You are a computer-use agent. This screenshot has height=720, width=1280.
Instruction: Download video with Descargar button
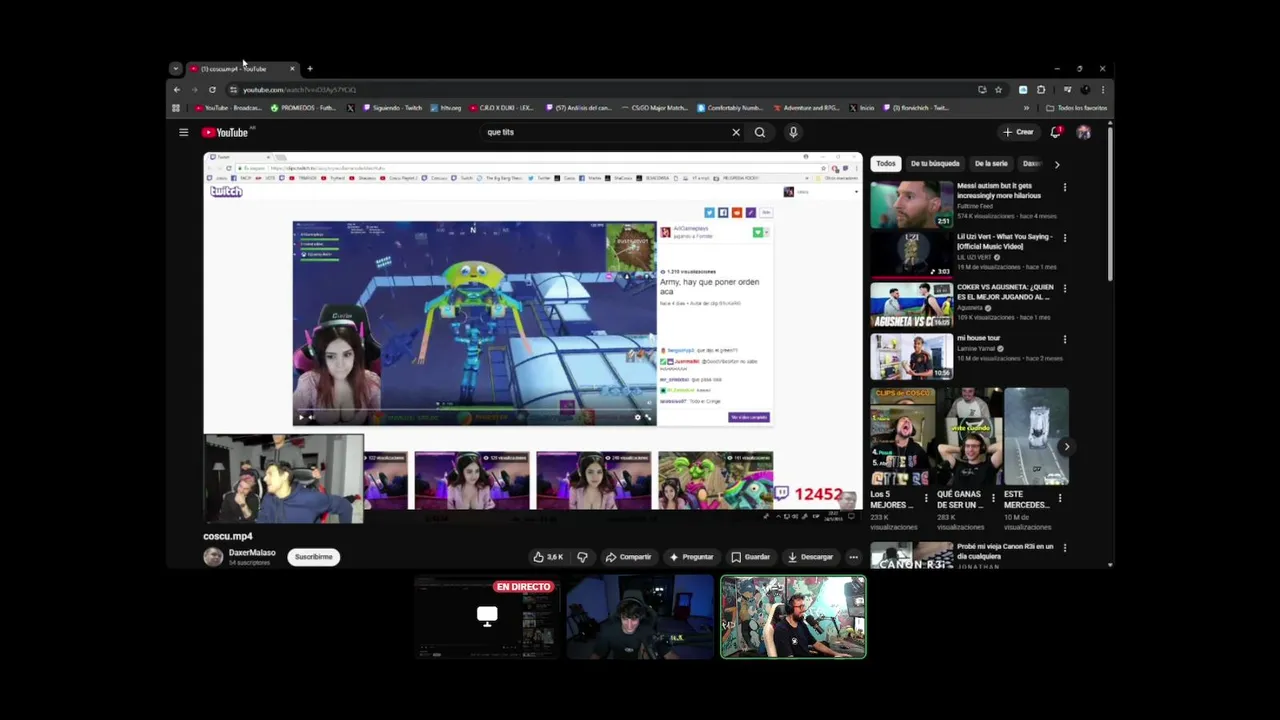(x=810, y=557)
